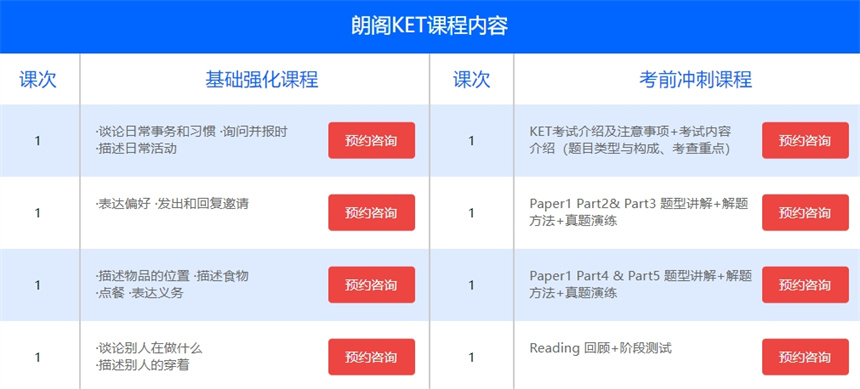The height and width of the screenshot is (389, 860).
Task: Click 预约咨询 button for KET考试介绍 lesson
Action: point(805,140)
